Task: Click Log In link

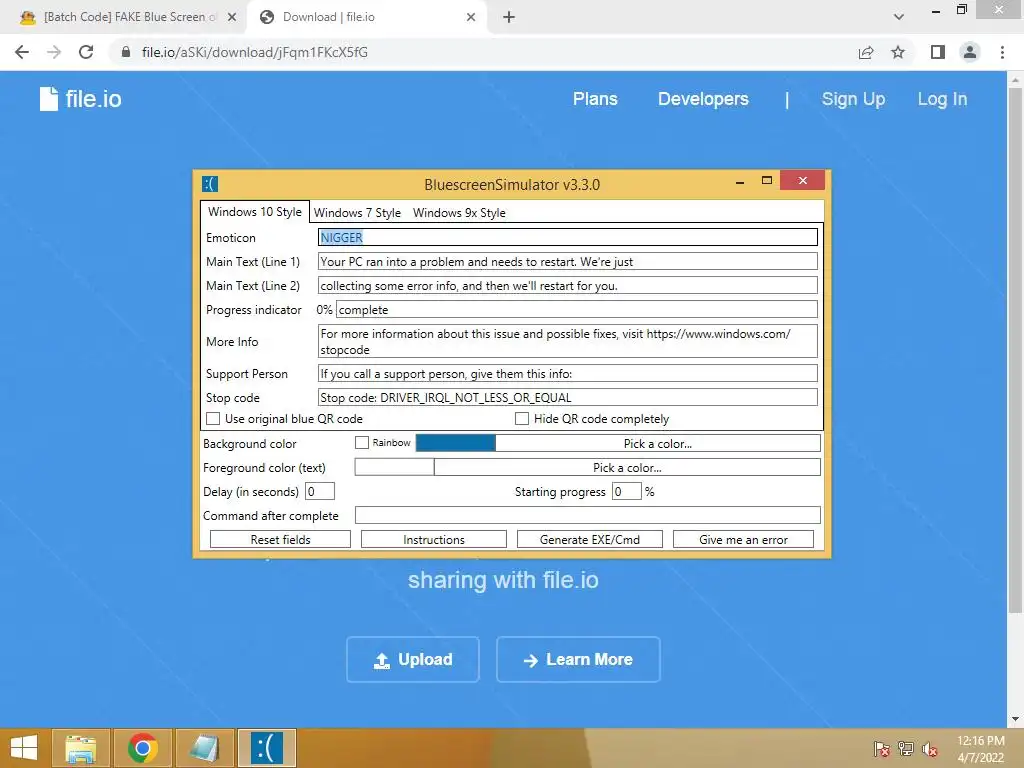Action: click(942, 99)
